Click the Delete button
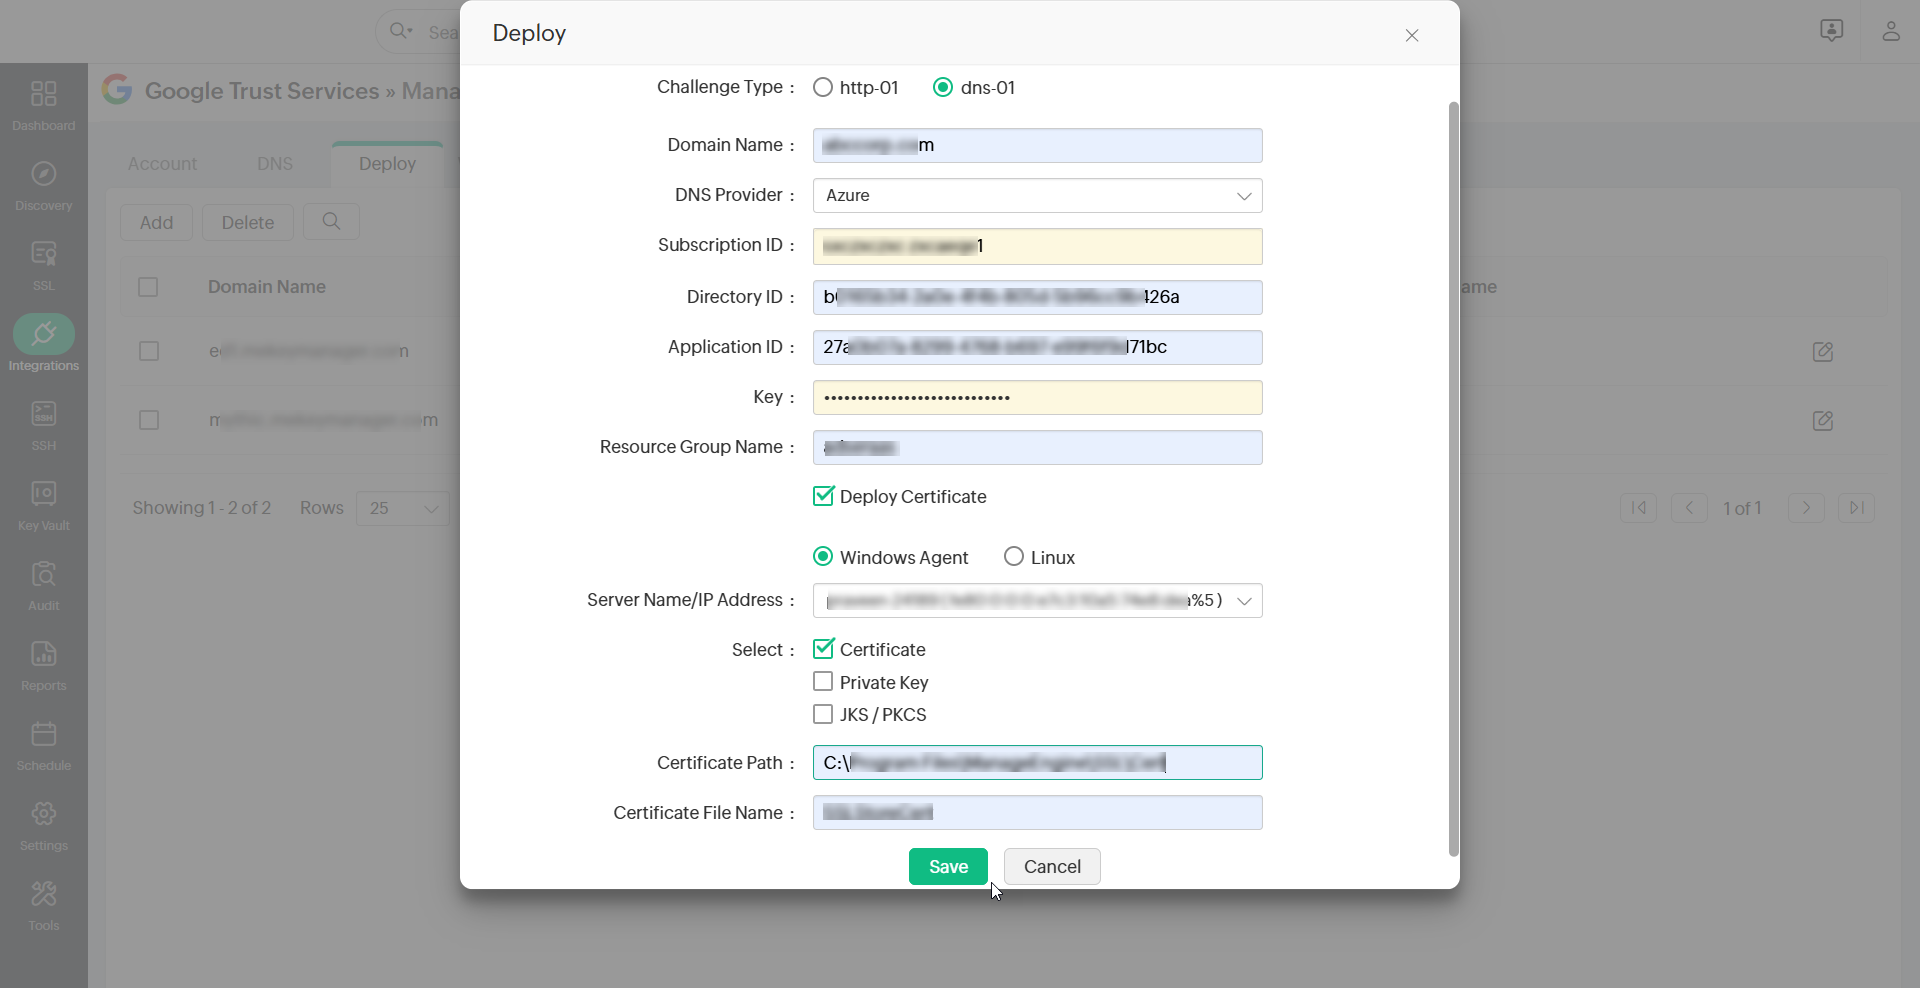Viewport: 1920px width, 988px height. pos(248,222)
